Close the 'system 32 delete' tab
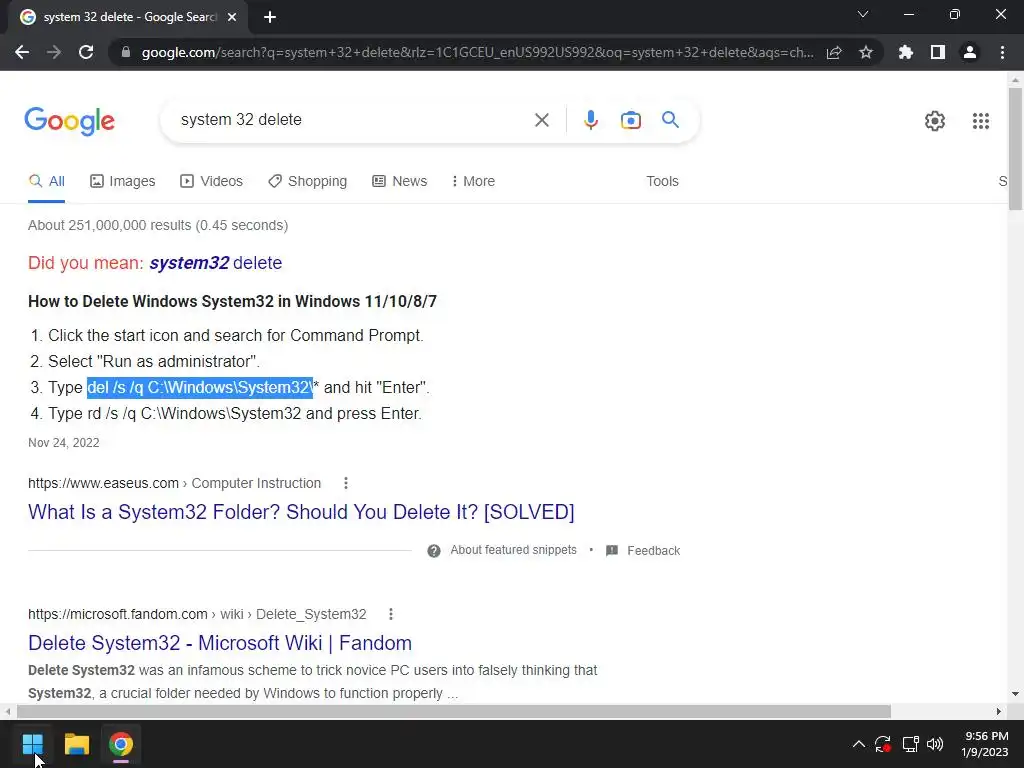This screenshot has height=768, width=1024. [x=232, y=17]
